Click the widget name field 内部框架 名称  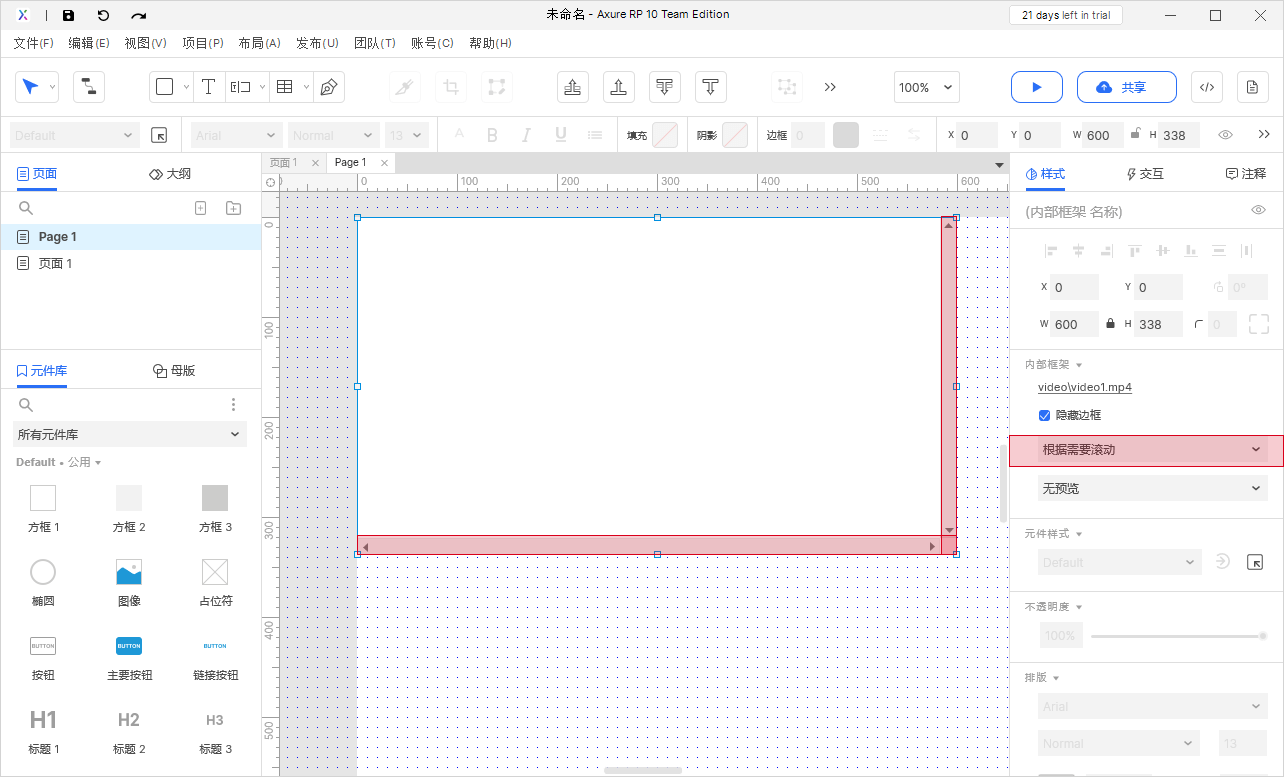click(x=1132, y=212)
